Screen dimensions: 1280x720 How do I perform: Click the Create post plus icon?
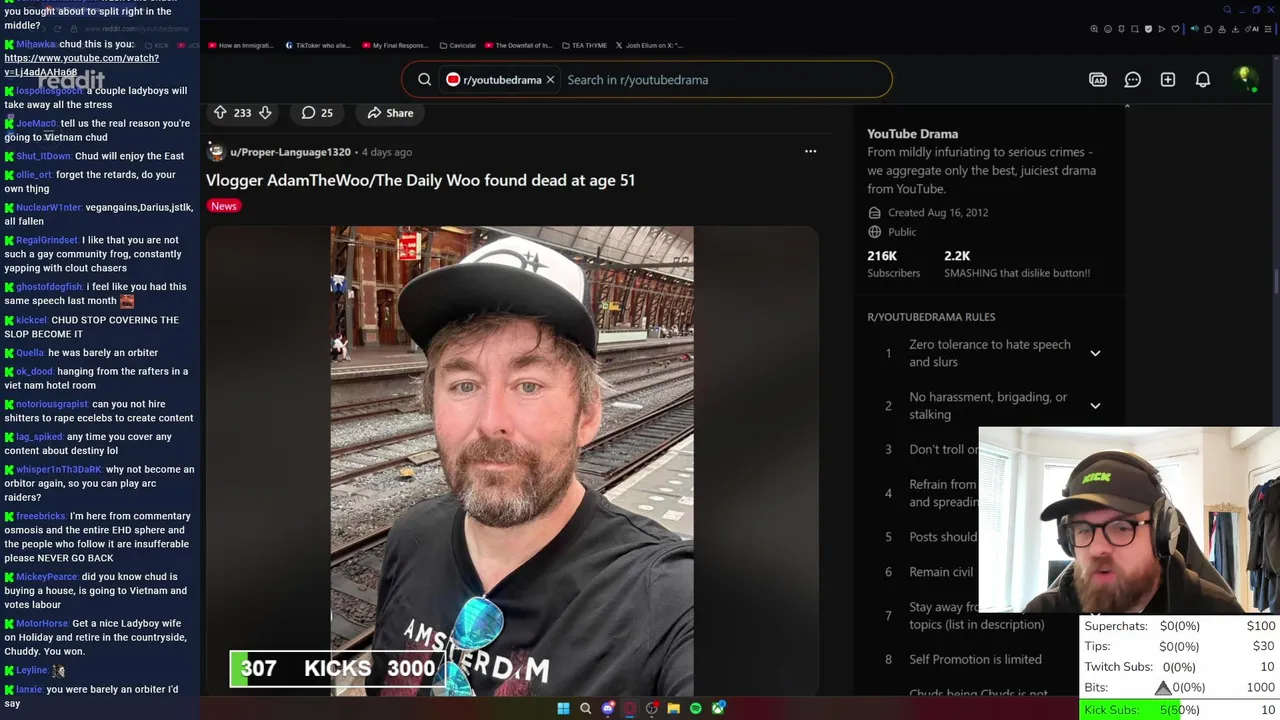point(1168,80)
